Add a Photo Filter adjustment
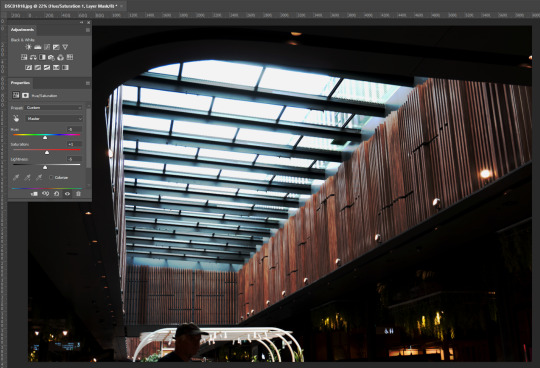Image resolution: width=540 pixels, height=368 pixels. [51, 57]
